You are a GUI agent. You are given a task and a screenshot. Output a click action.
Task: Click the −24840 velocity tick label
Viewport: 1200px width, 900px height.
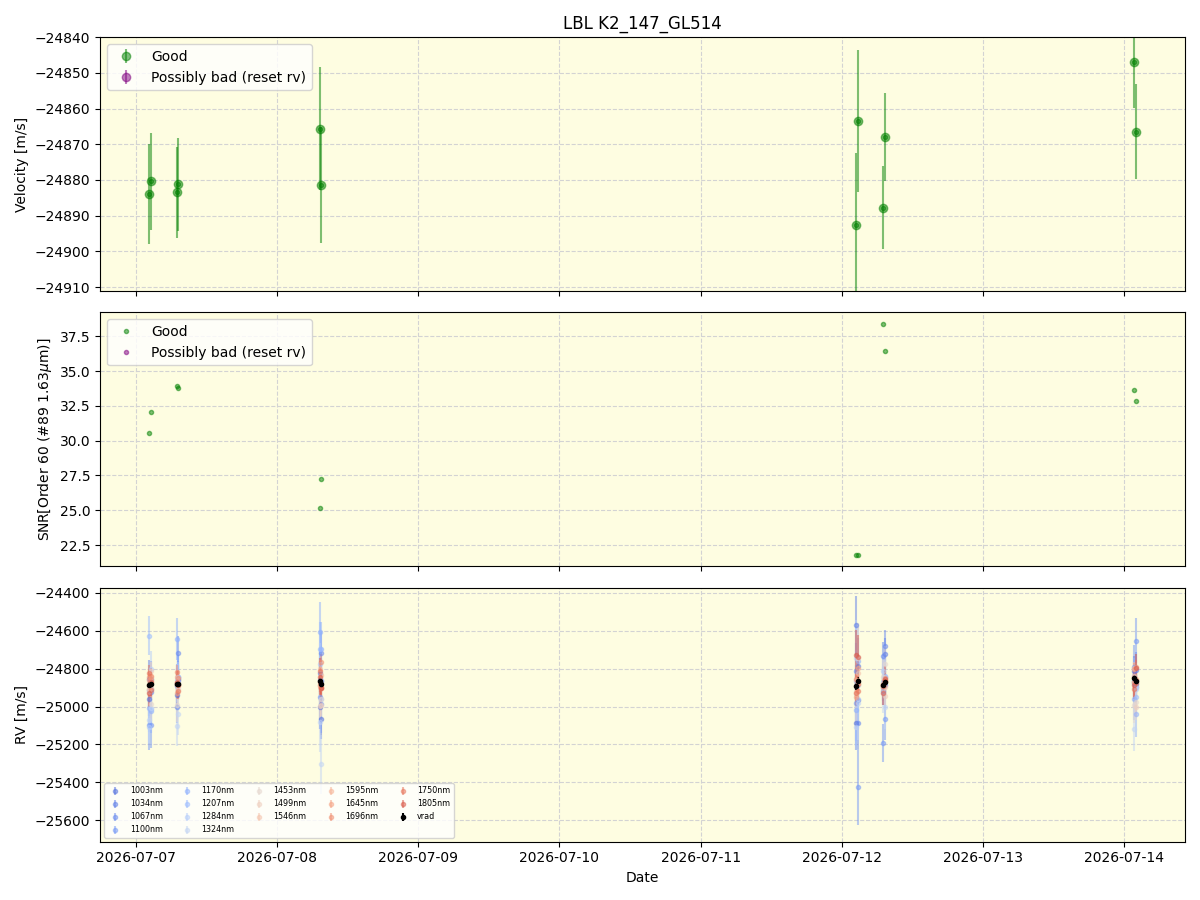[x=63, y=38]
